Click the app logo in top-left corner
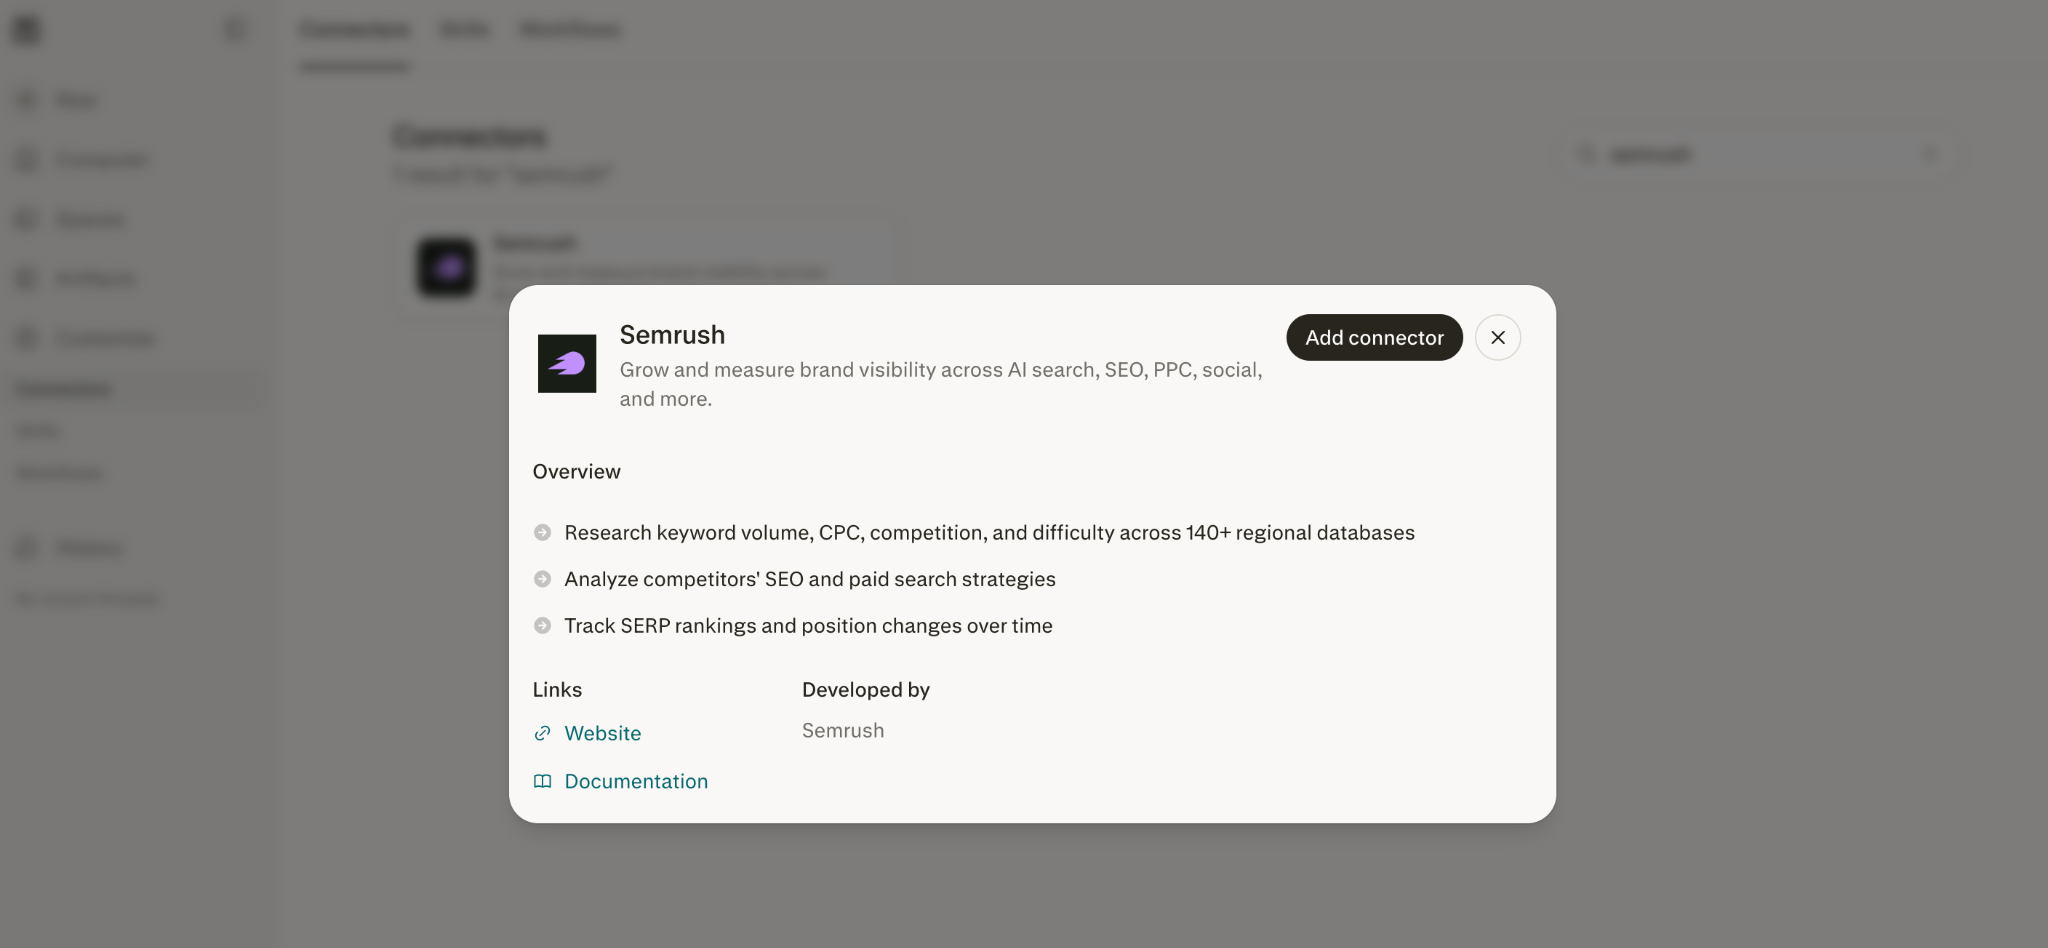Image resolution: width=2048 pixels, height=948 pixels. (x=26, y=30)
